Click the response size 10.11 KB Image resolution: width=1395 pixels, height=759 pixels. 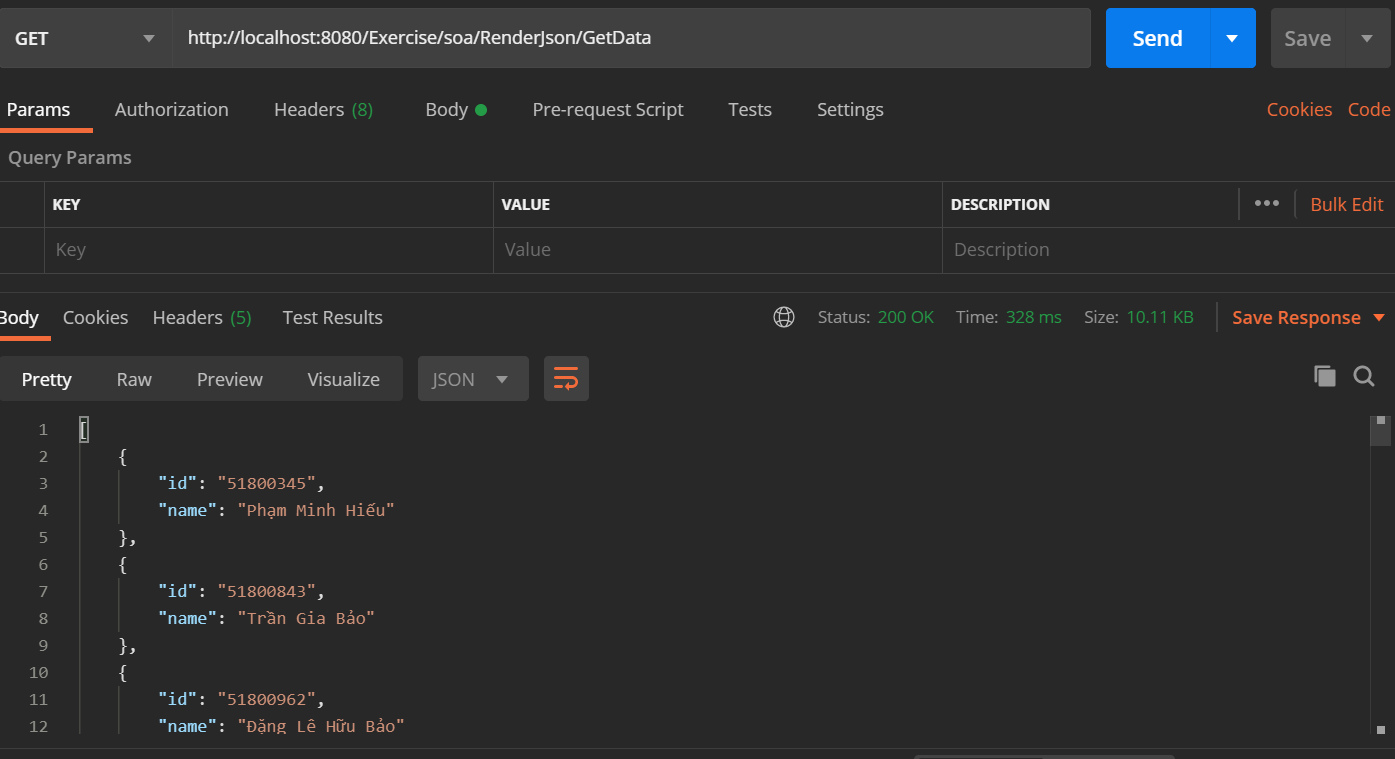coord(1160,317)
